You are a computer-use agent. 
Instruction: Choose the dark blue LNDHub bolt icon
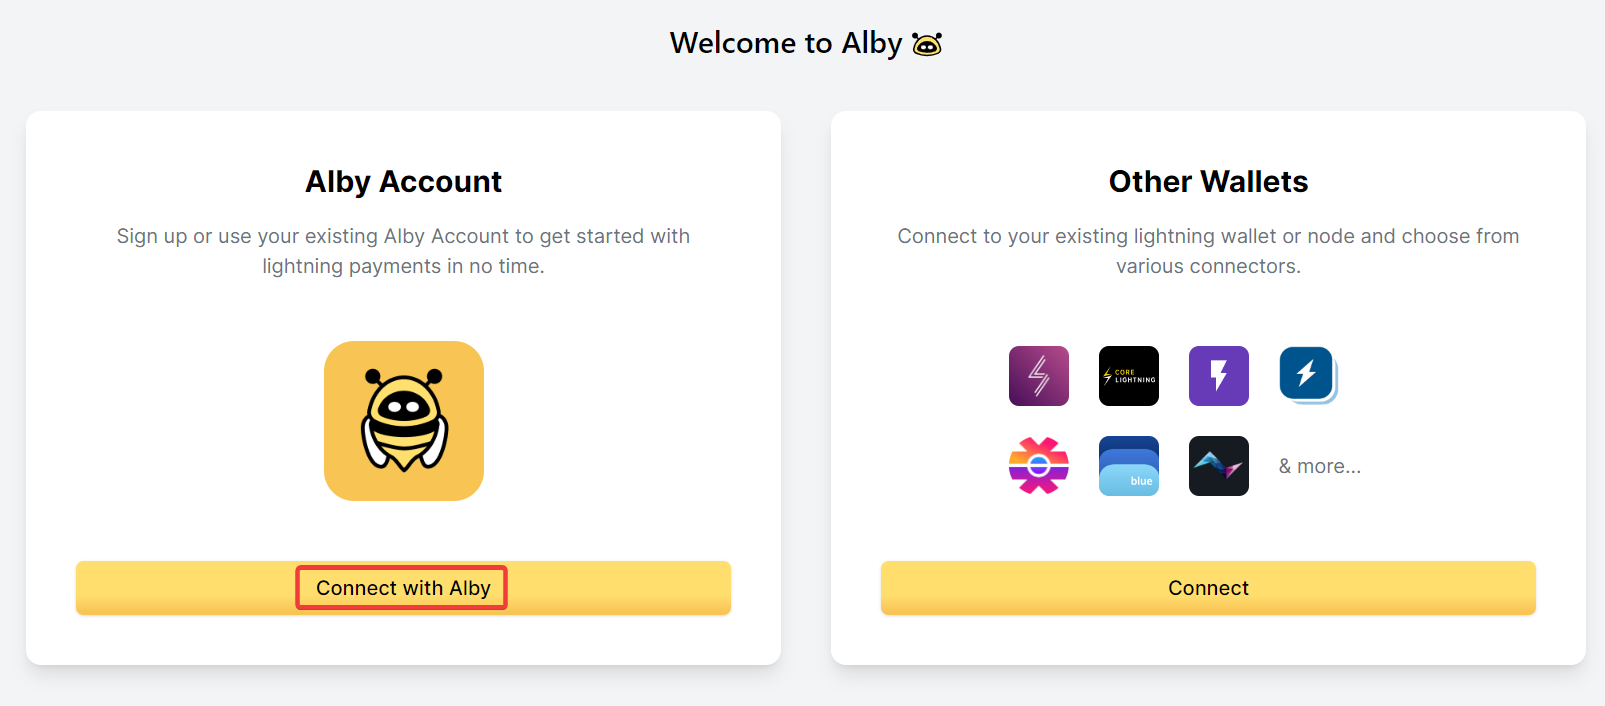point(1307,375)
